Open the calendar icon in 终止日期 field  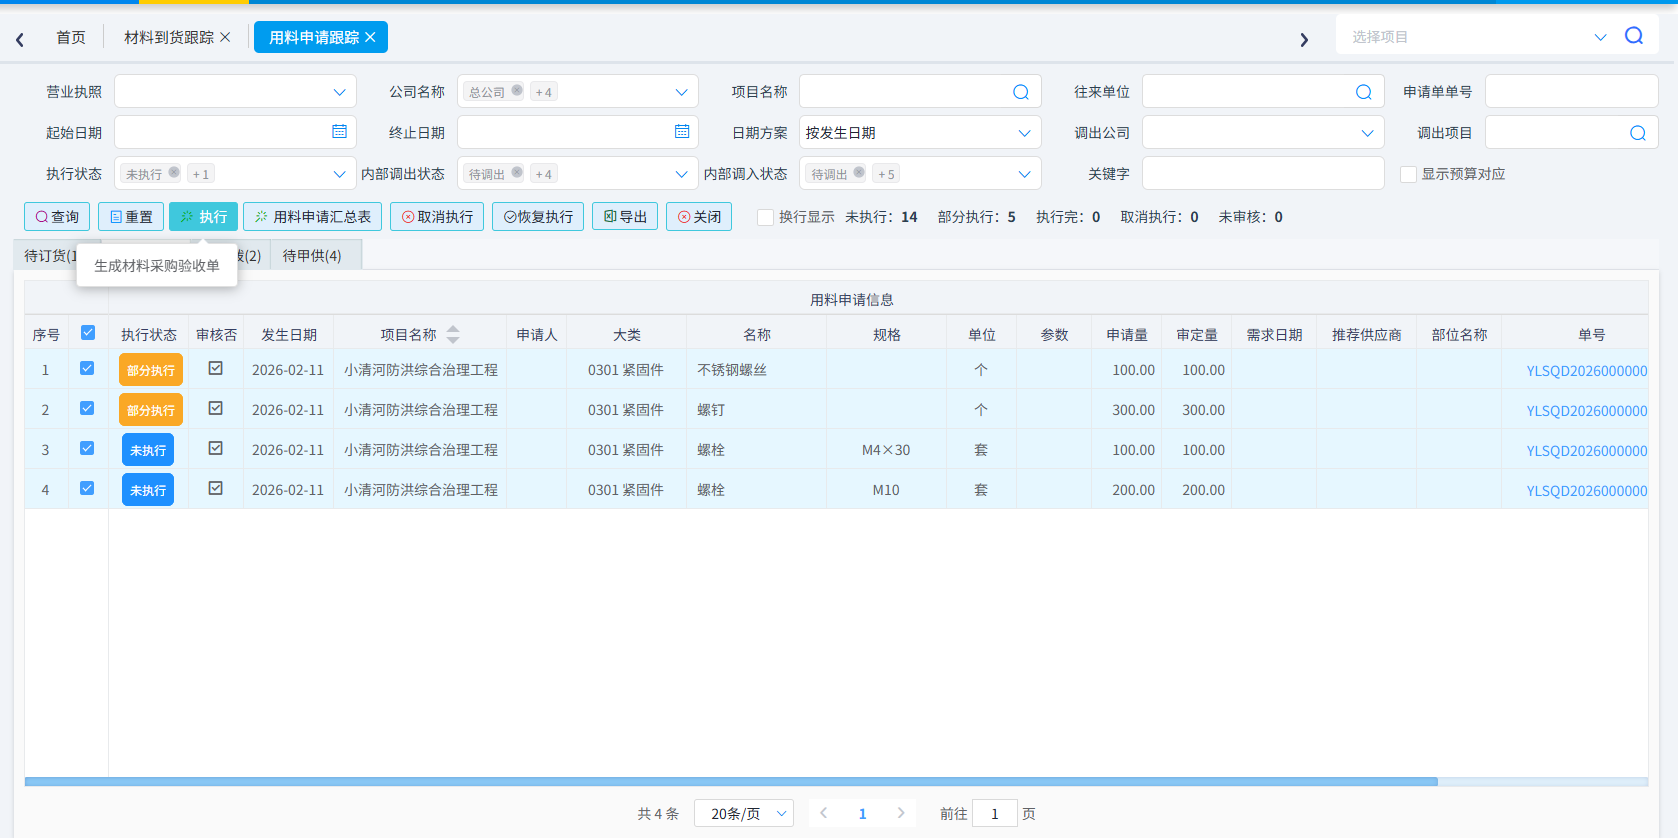pyautogui.click(x=682, y=132)
